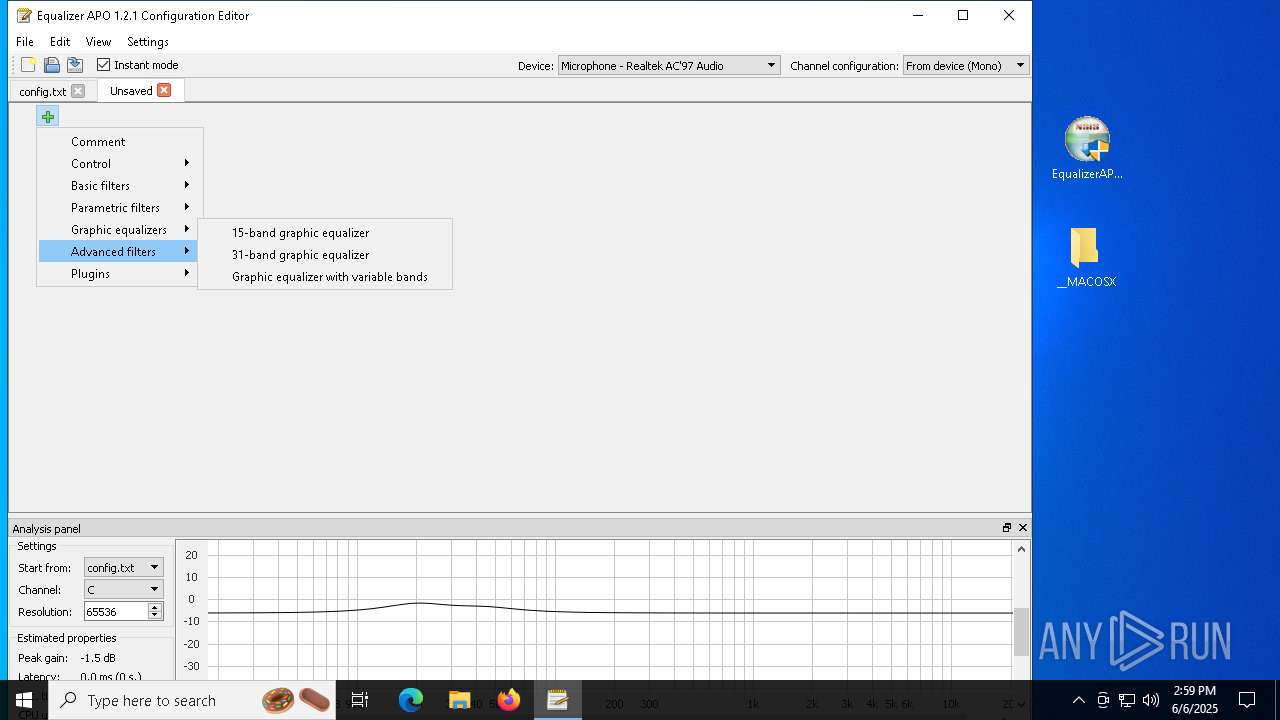Open the Channel dropdown in Analysis panel
Screen dimensions: 1280x720
[x=123, y=590]
